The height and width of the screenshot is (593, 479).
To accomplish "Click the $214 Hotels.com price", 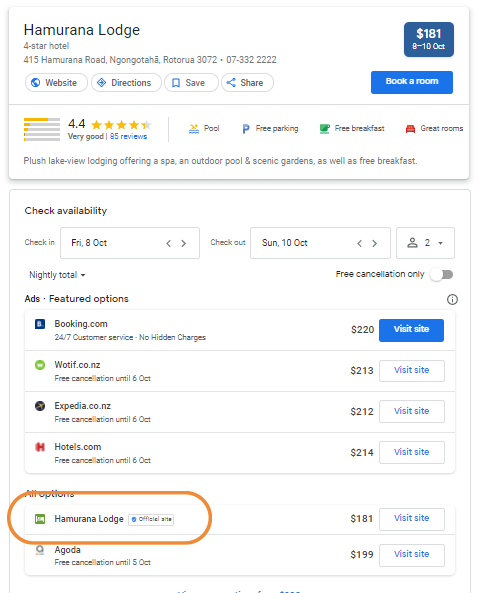I will click(362, 452).
